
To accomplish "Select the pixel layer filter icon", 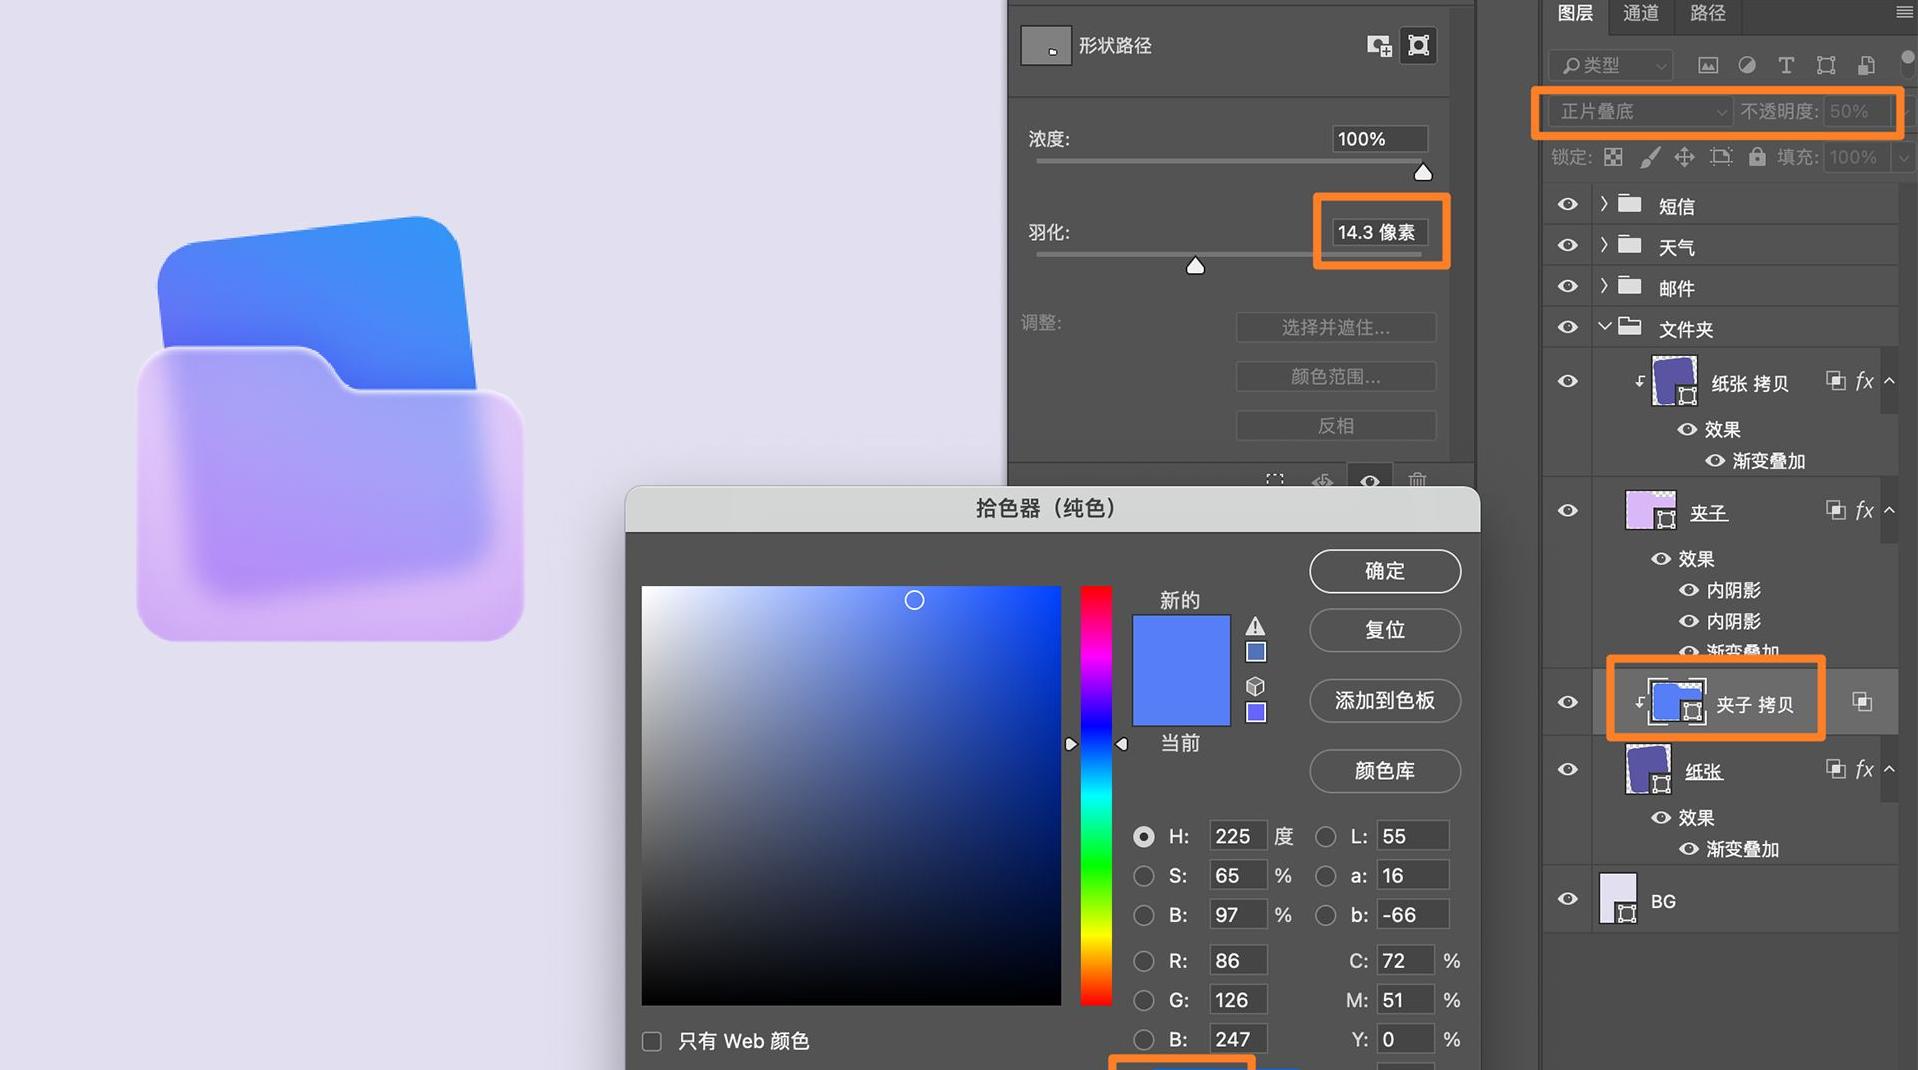I will tap(1707, 65).
